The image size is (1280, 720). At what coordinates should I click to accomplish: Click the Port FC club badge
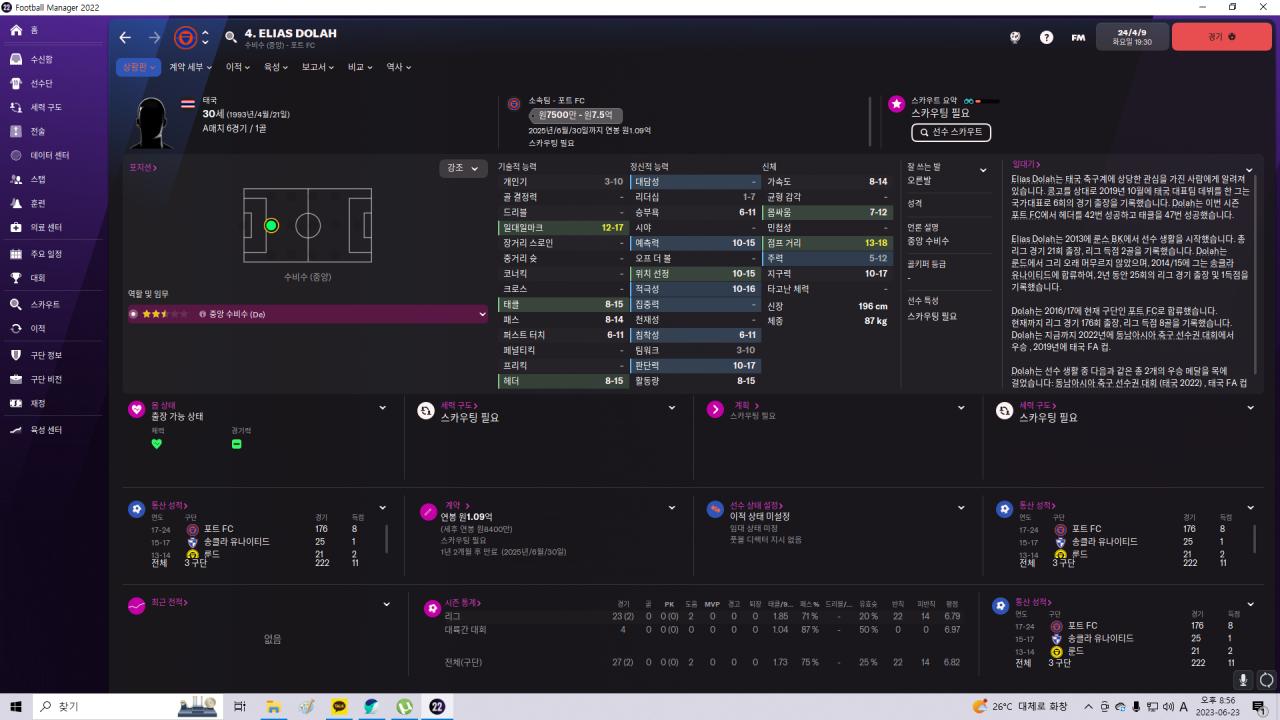(x=185, y=38)
